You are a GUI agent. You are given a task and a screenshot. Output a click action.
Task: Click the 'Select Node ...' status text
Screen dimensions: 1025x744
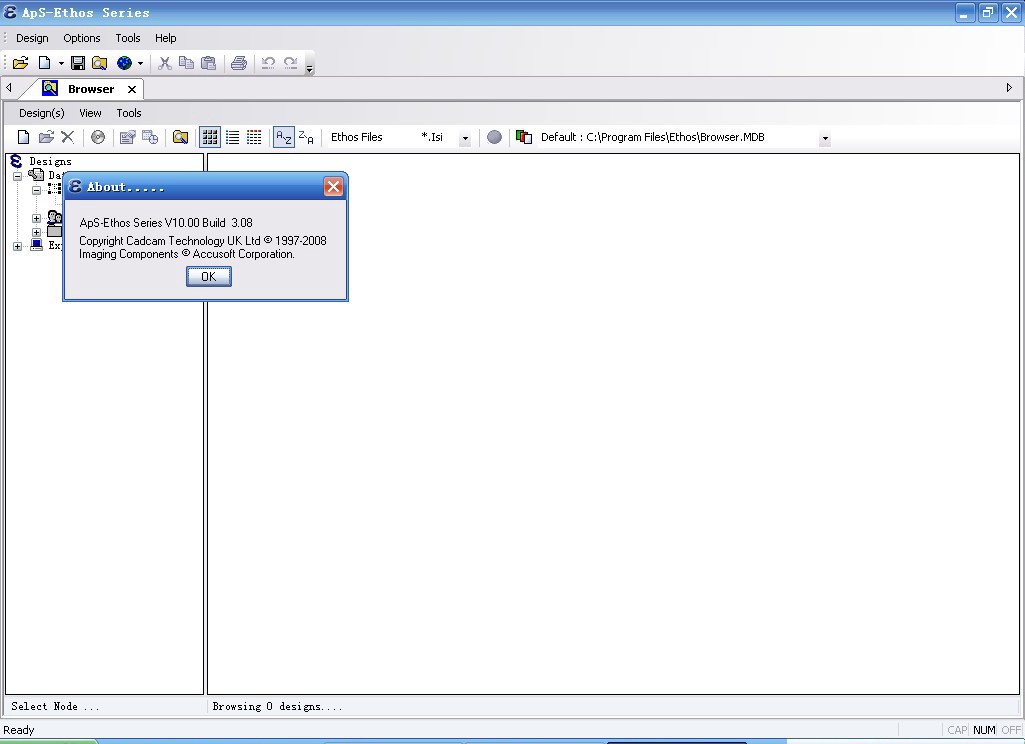(56, 706)
